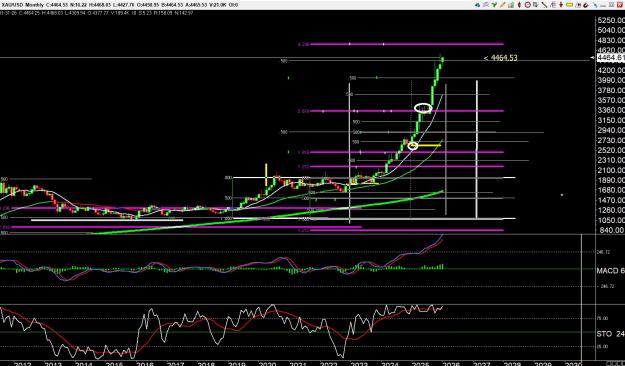The image size is (625, 366).
Task: Click the 1680.00 price axis label
Action: pos(611,190)
